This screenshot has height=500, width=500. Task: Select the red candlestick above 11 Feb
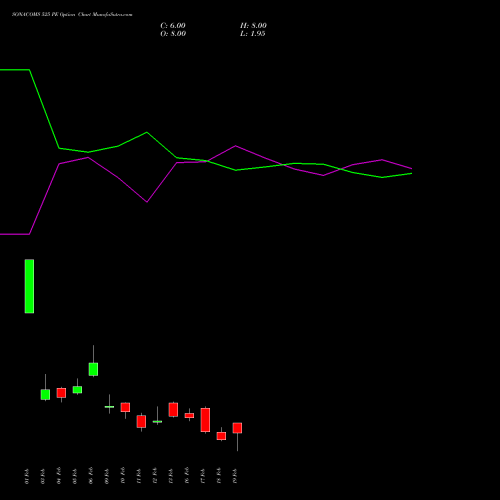click(x=141, y=421)
